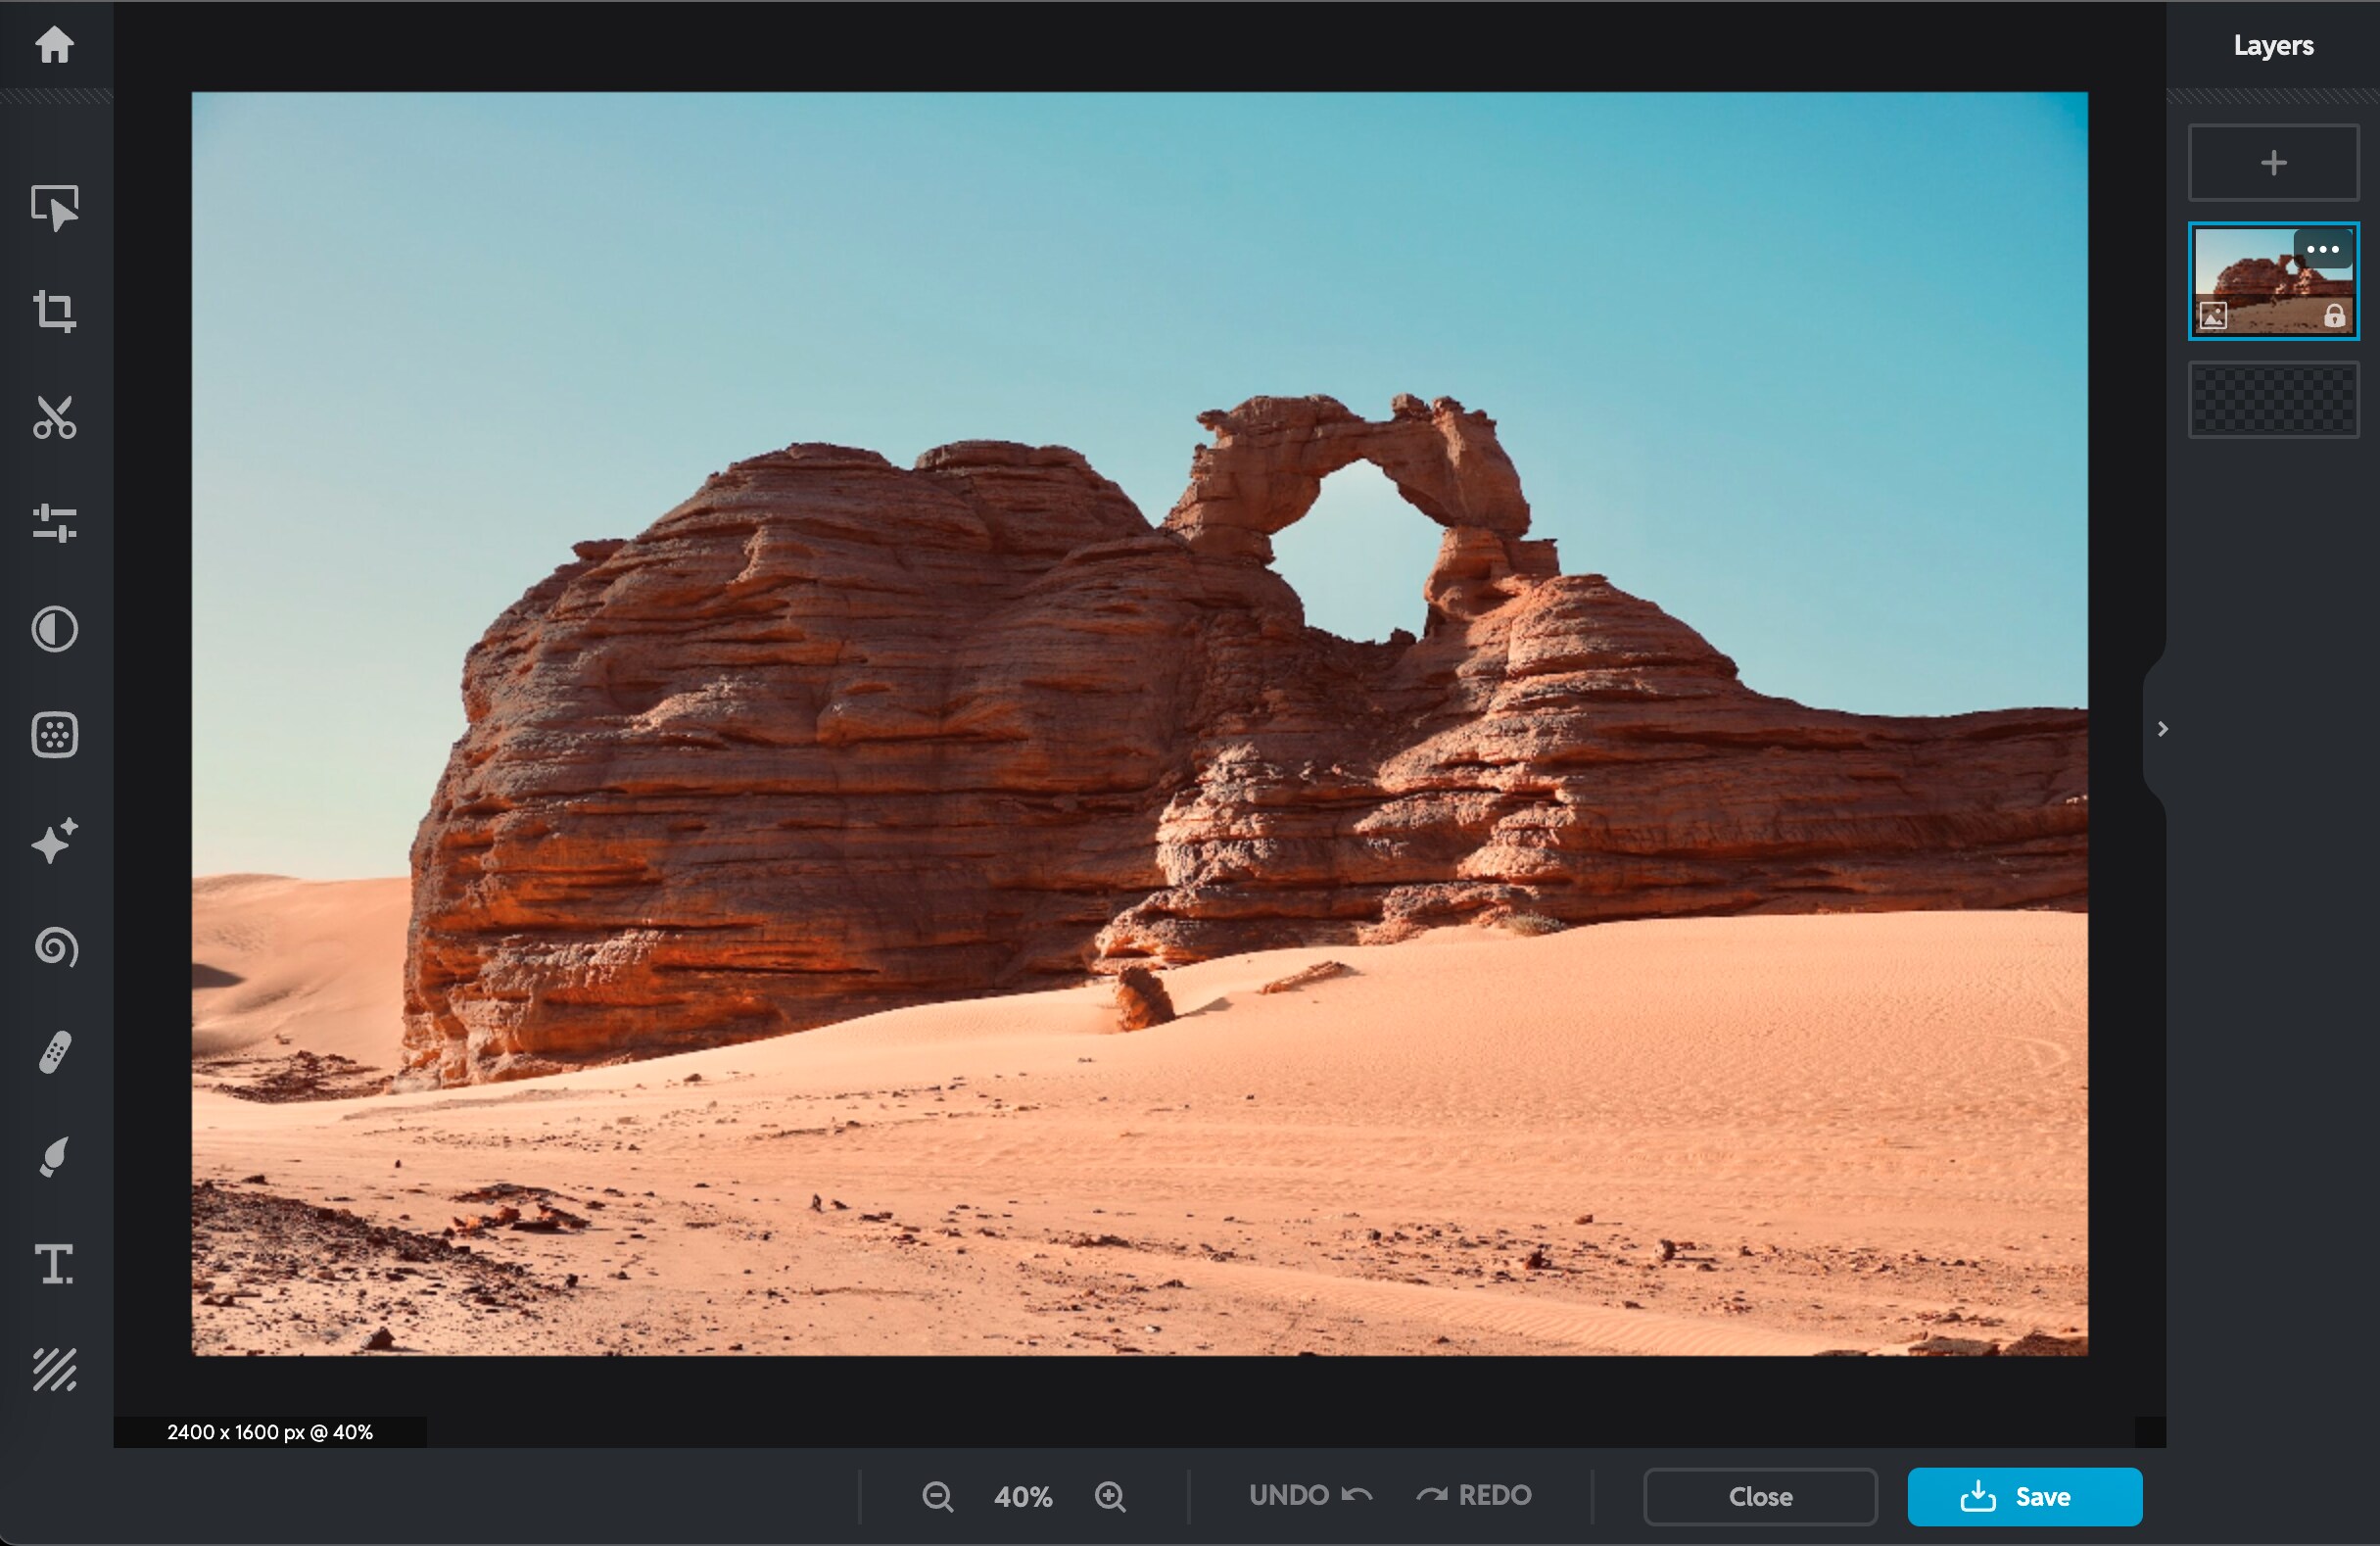Image resolution: width=2380 pixels, height=1546 pixels.
Task: Open the Cutout scissors tool
Action: (55, 418)
